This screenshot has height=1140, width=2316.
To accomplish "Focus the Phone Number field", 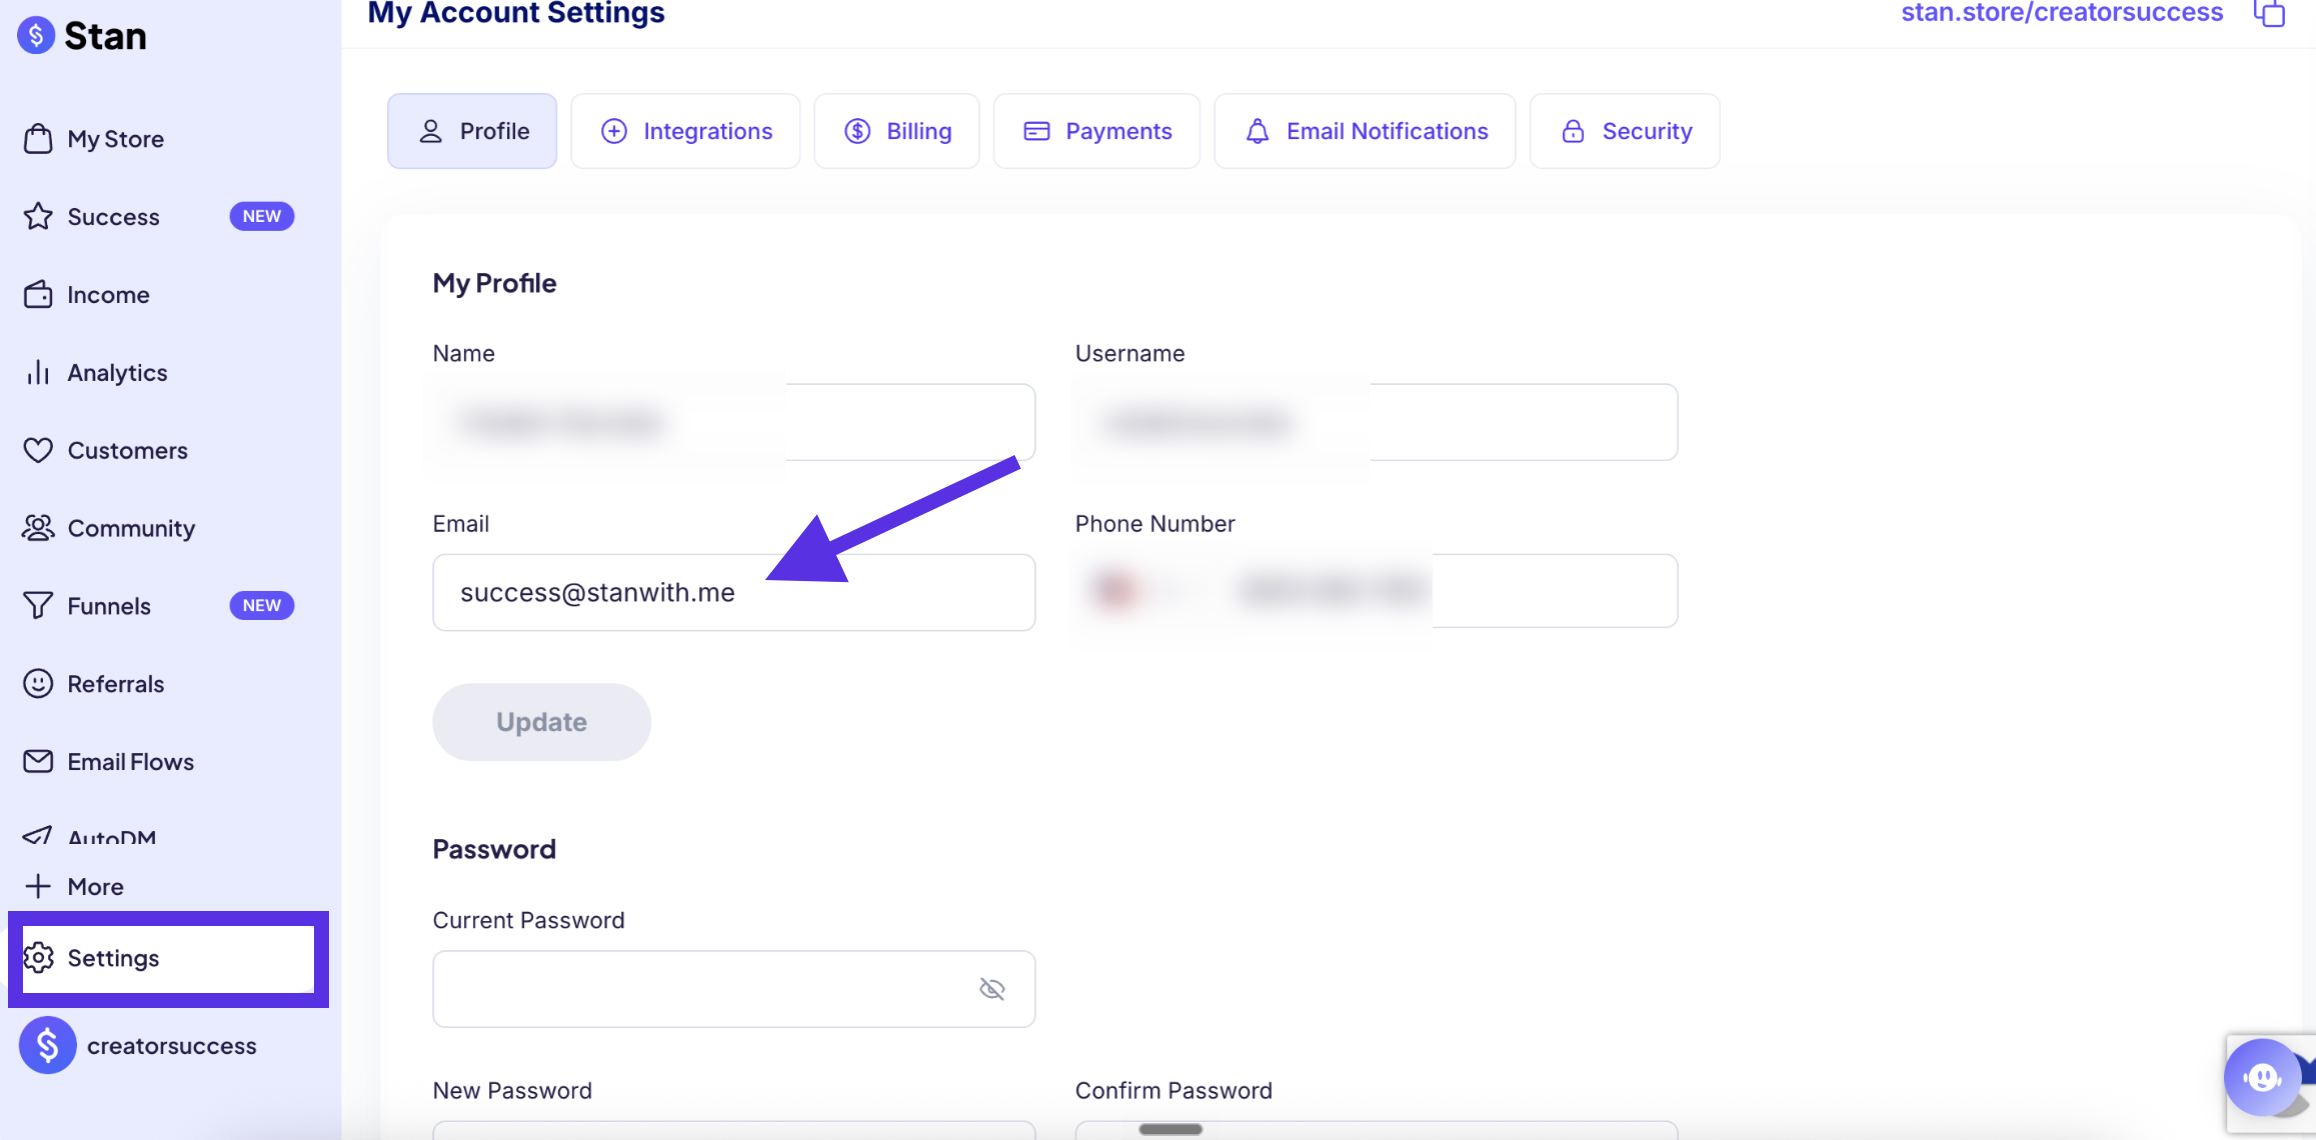I will pos(1376,591).
